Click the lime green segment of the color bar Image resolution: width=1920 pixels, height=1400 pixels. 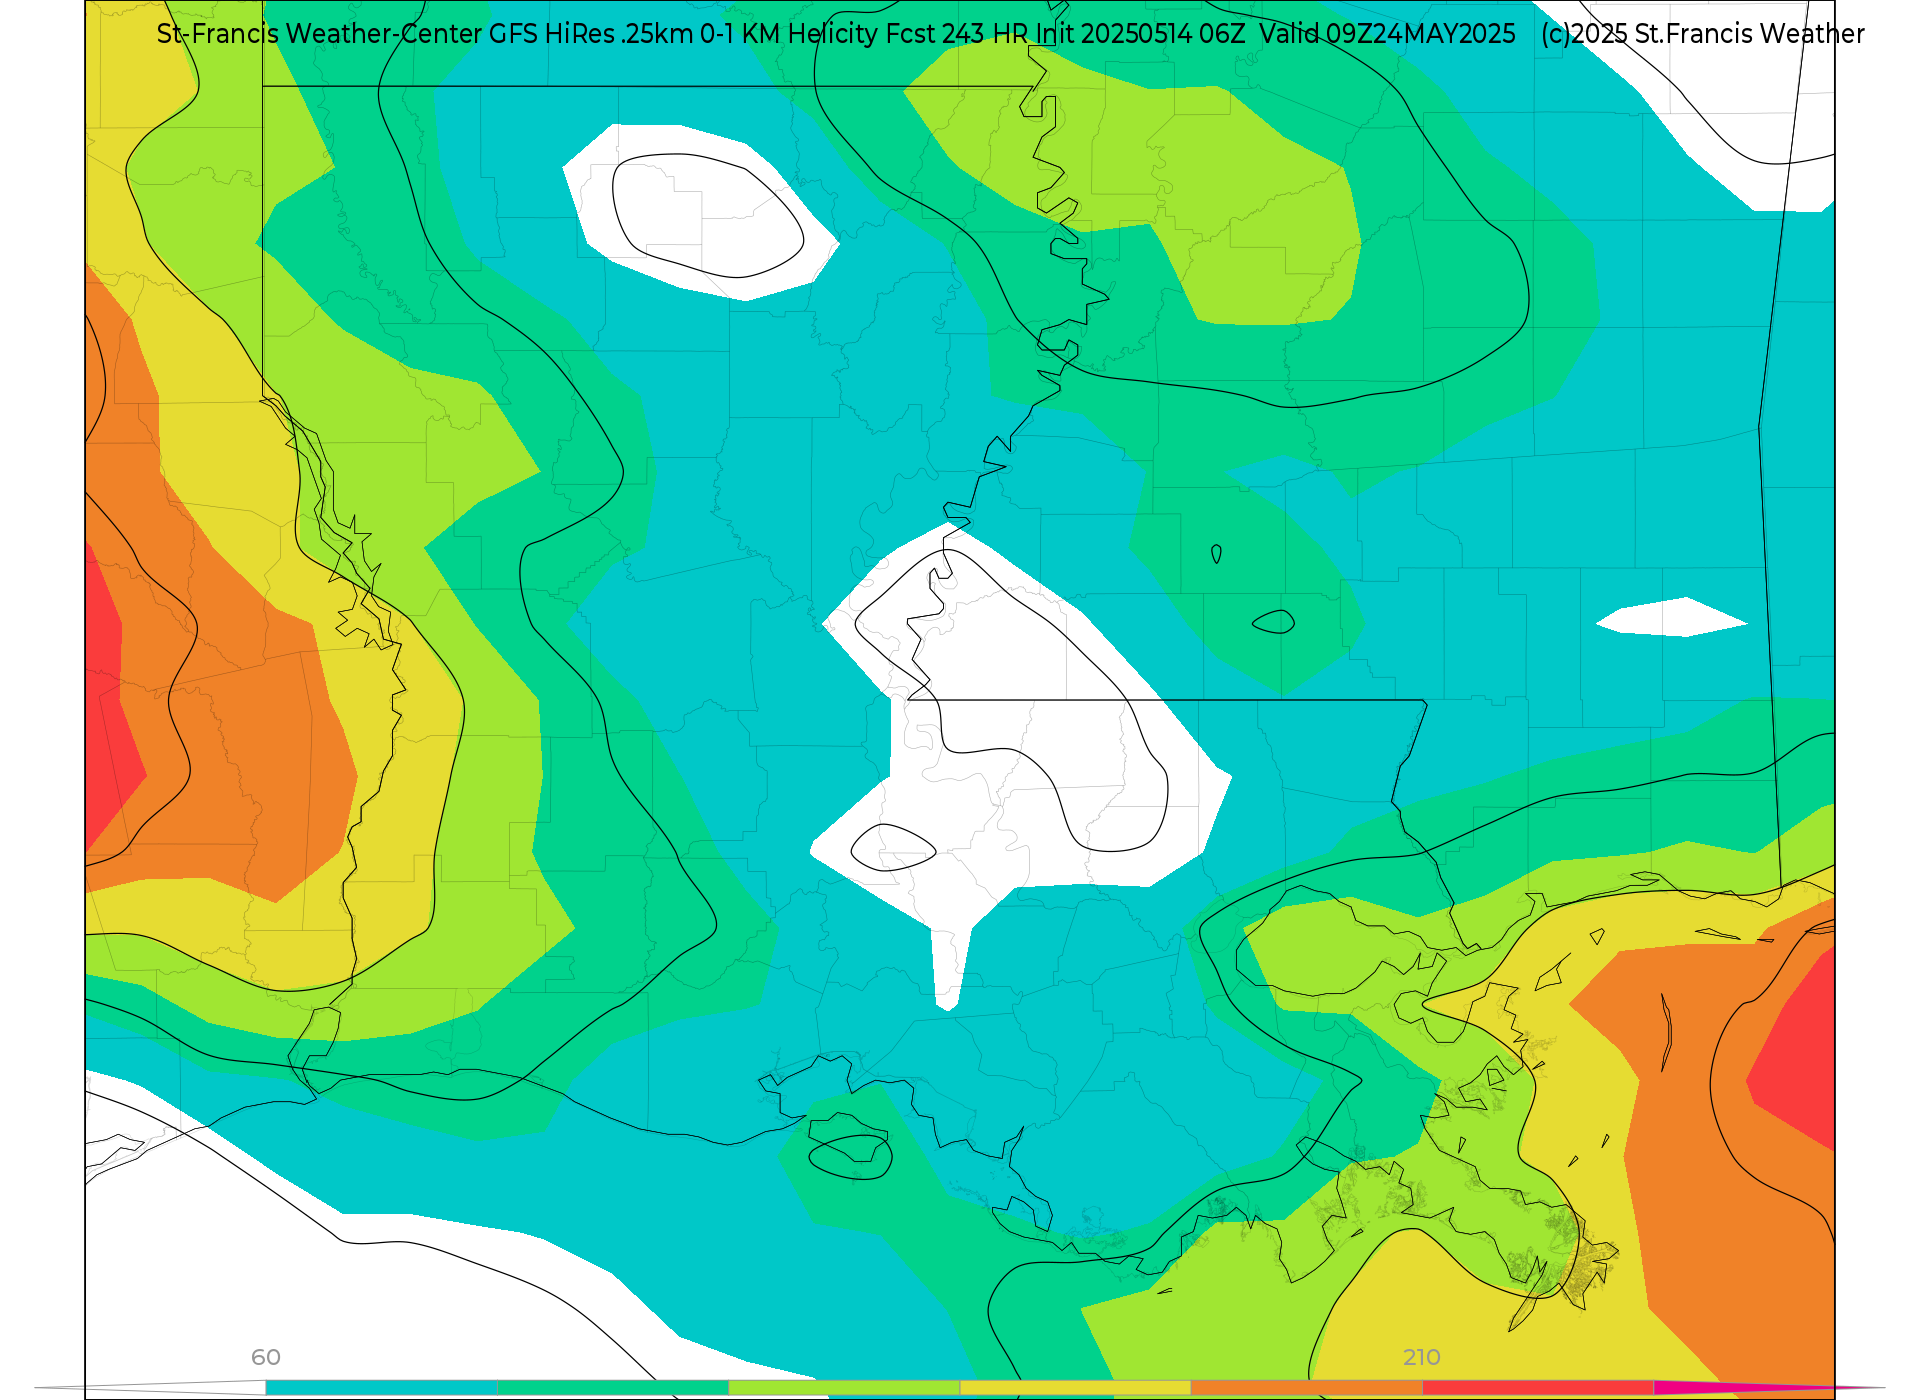point(844,1388)
